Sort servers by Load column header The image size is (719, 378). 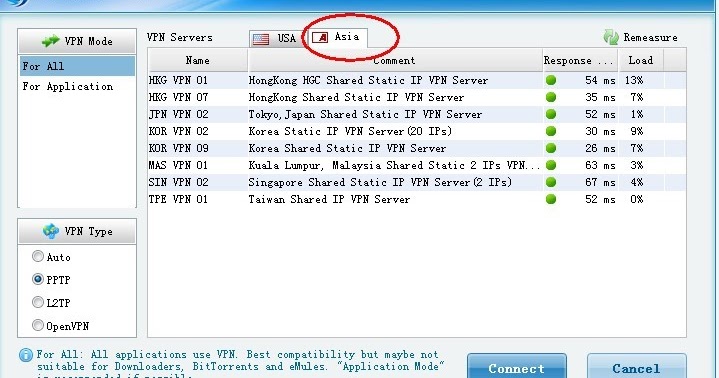(641, 60)
